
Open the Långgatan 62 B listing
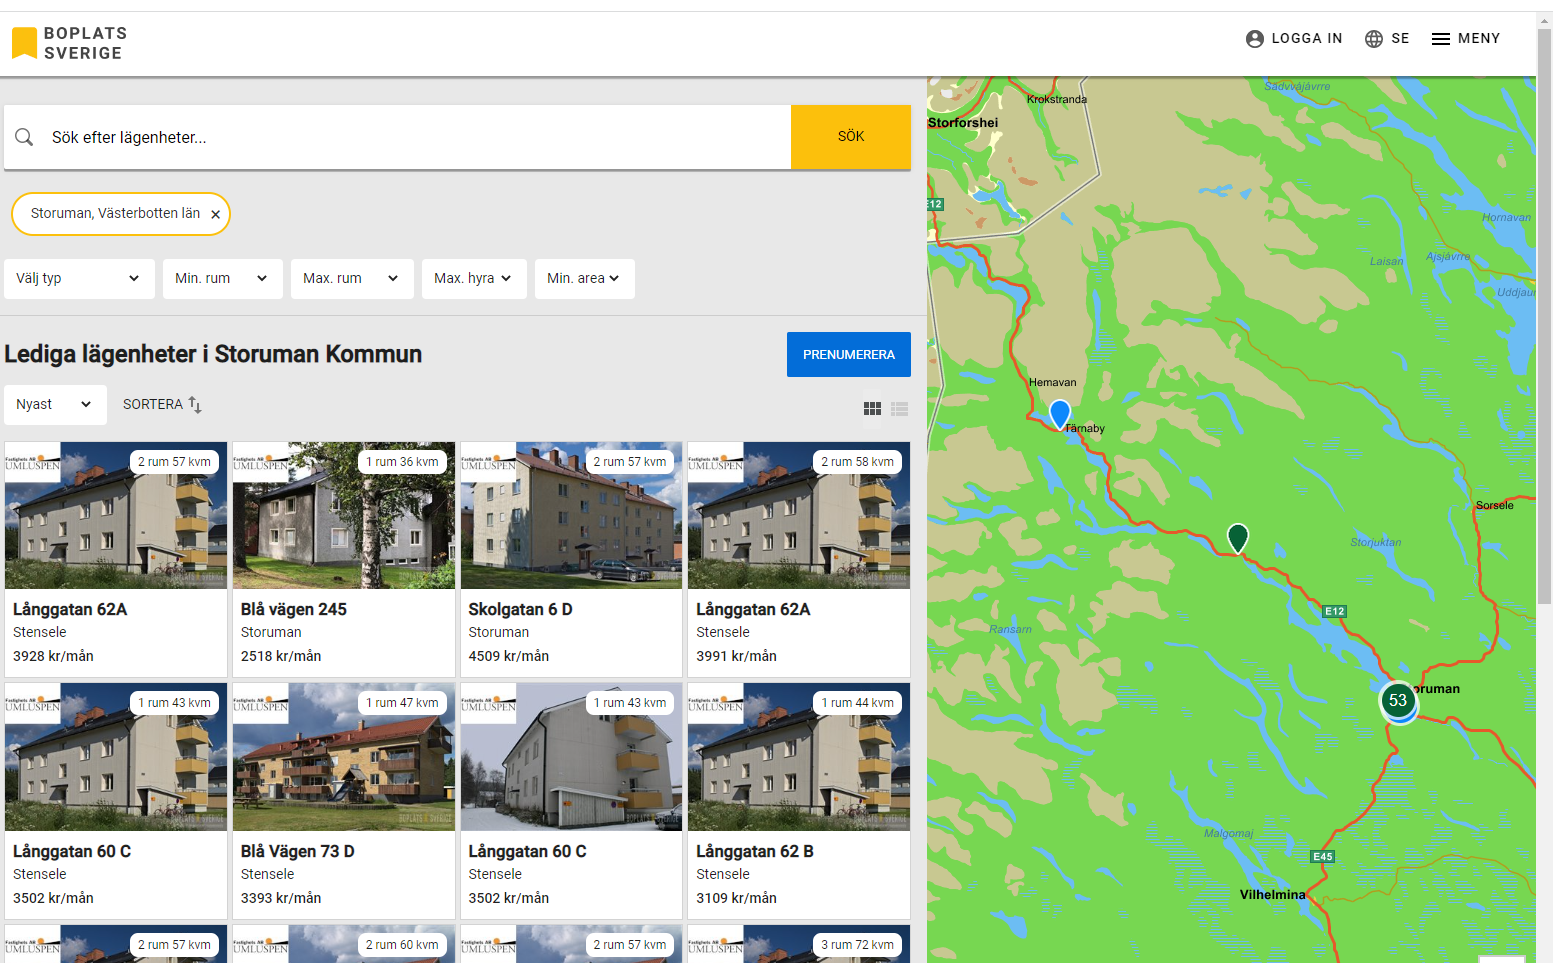(x=799, y=801)
